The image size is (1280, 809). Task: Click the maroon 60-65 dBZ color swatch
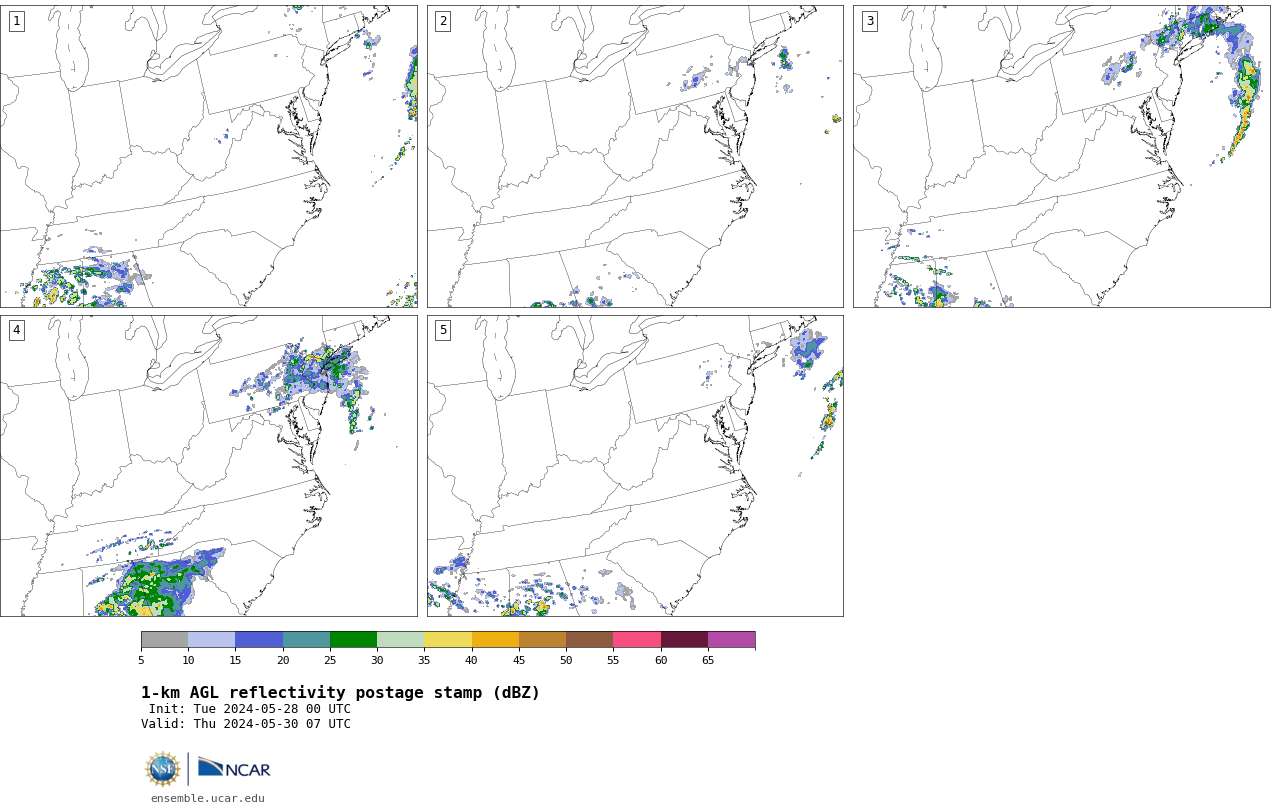(x=684, y=640)
